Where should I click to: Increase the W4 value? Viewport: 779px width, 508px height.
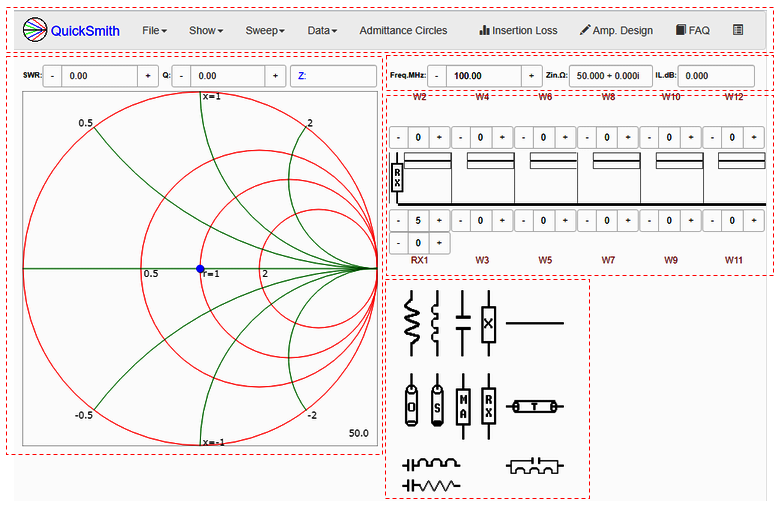click(x=502, y=138)
